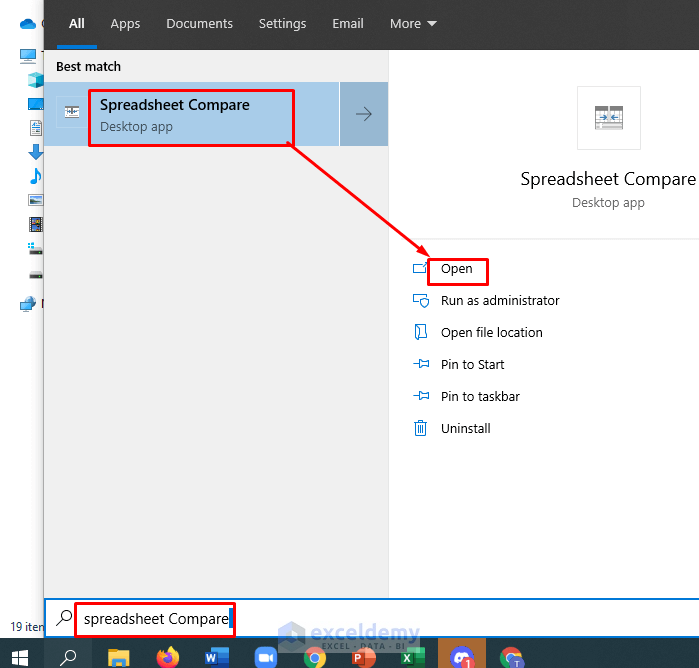Click the Open action icon
Screen dimensions: 699x668
(x=420, y=268)
